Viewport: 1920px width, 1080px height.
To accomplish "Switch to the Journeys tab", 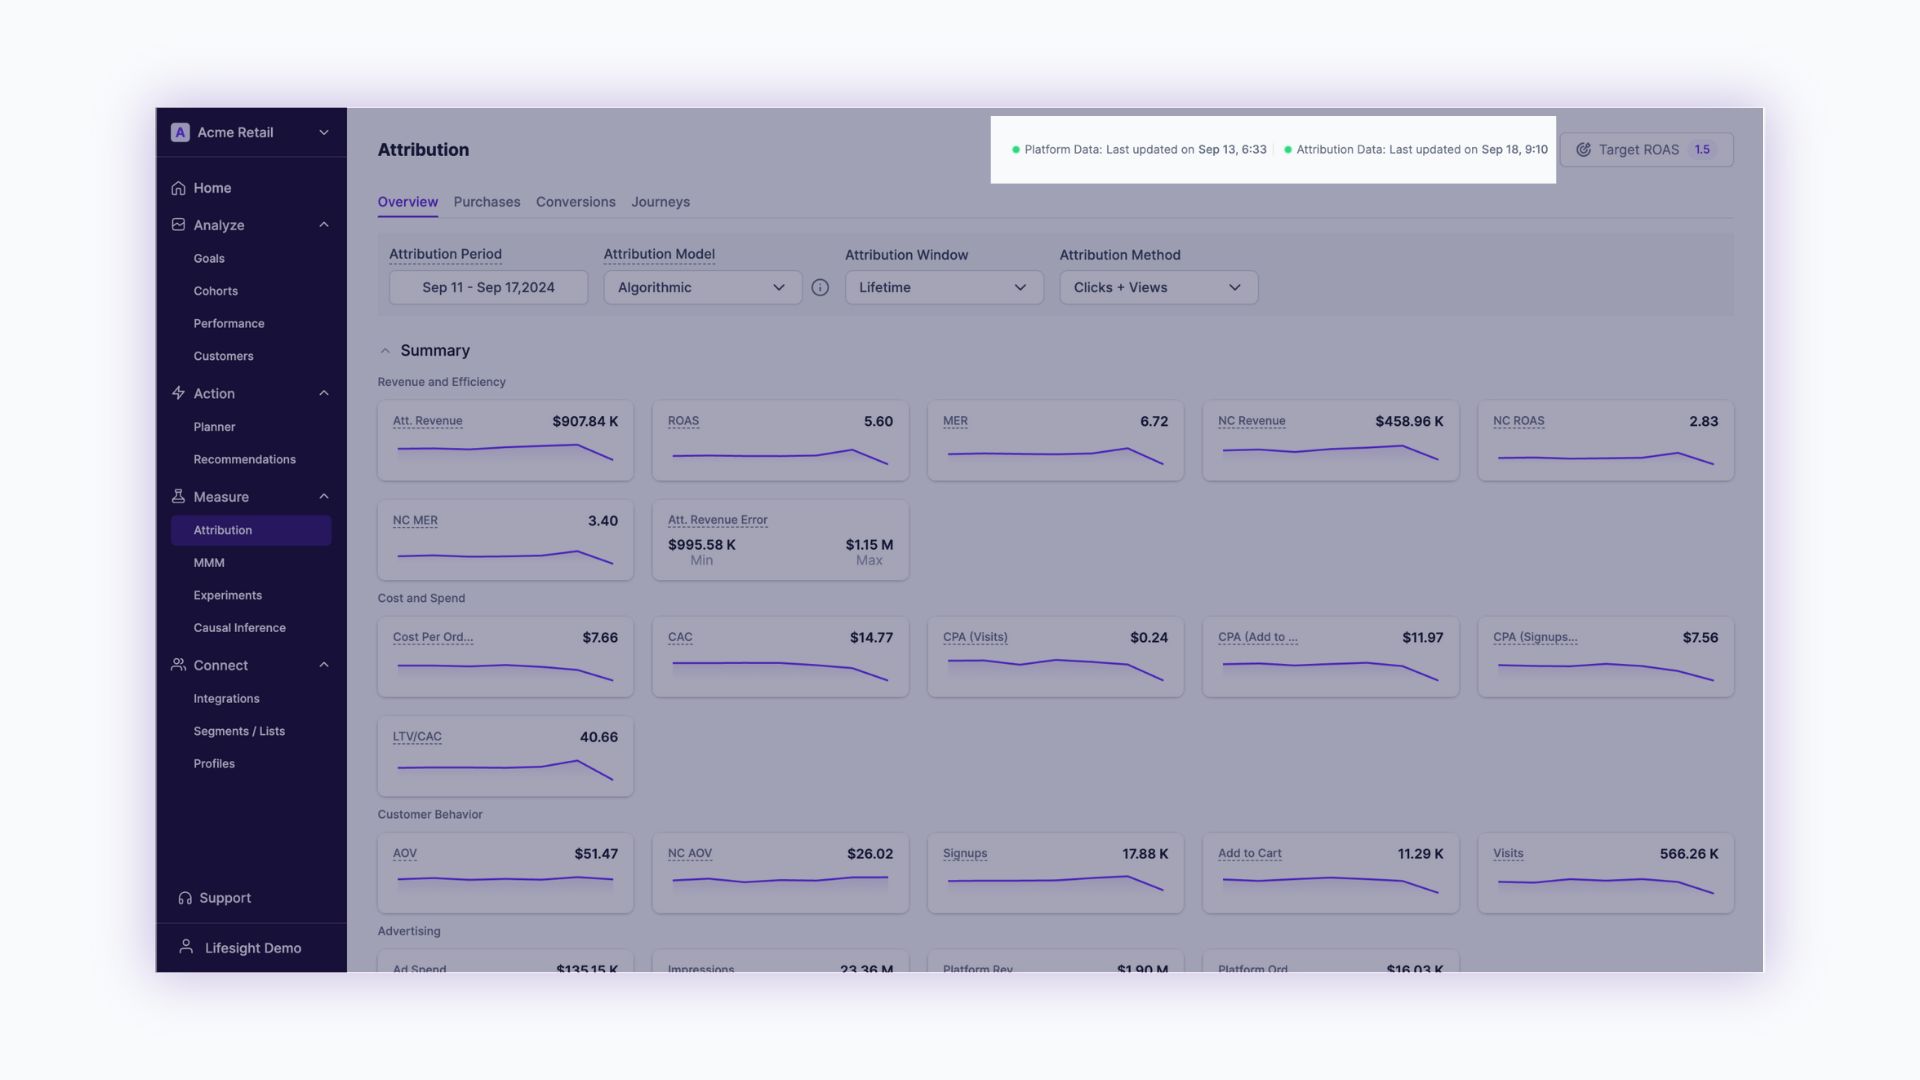I will click(x=660, y=202).
